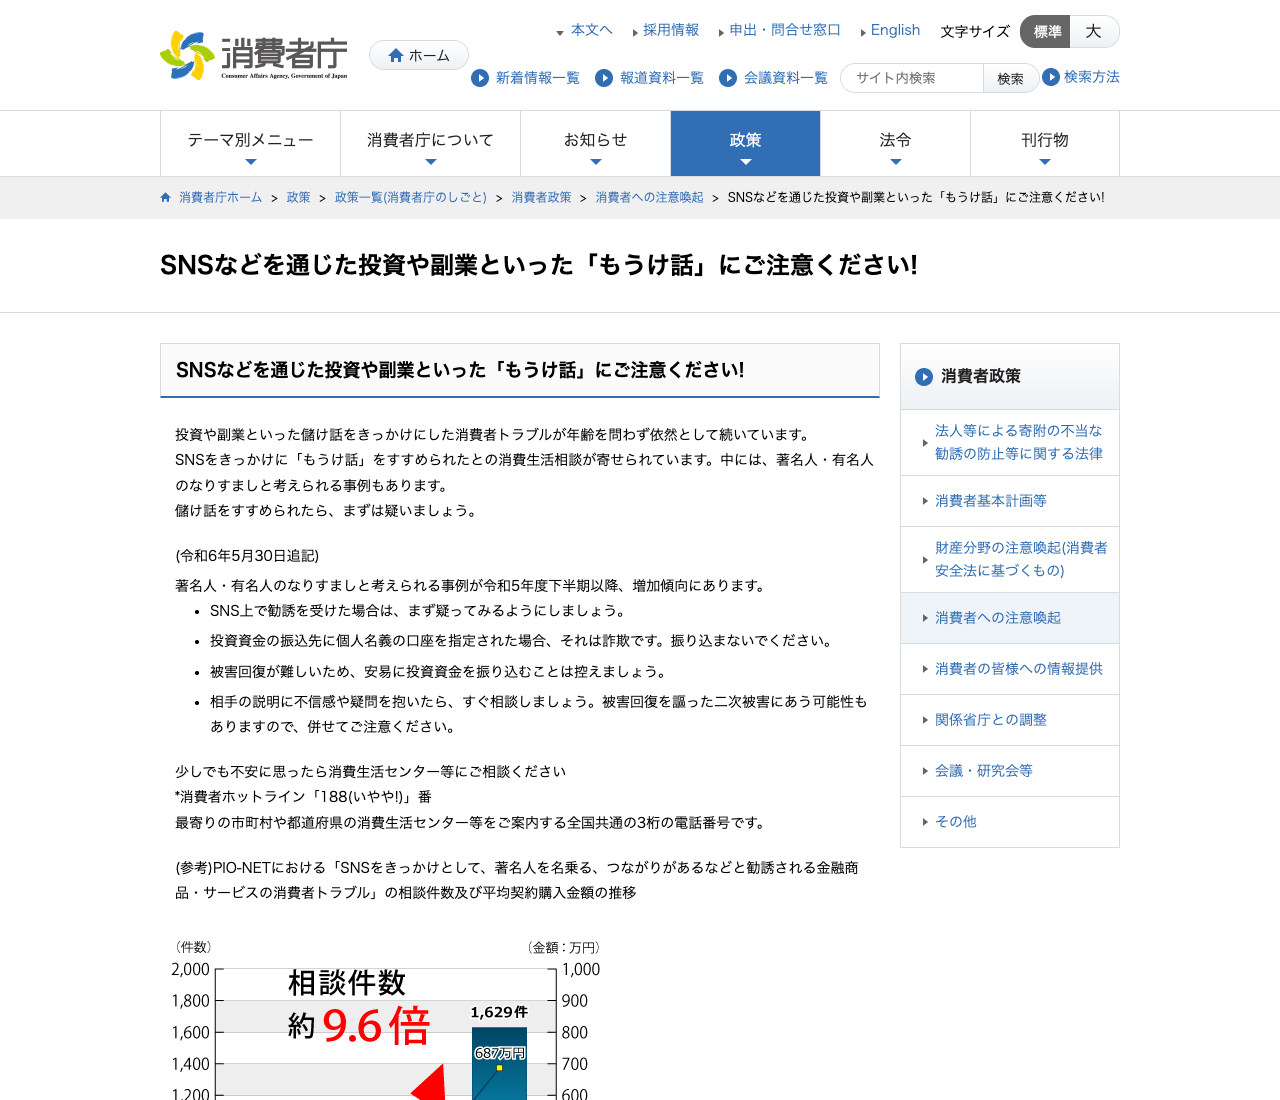This screenshot has height=1100, width=1280.
Task: Click breadcrumb 消費者庁ホーム
Action: click(220, 197)
